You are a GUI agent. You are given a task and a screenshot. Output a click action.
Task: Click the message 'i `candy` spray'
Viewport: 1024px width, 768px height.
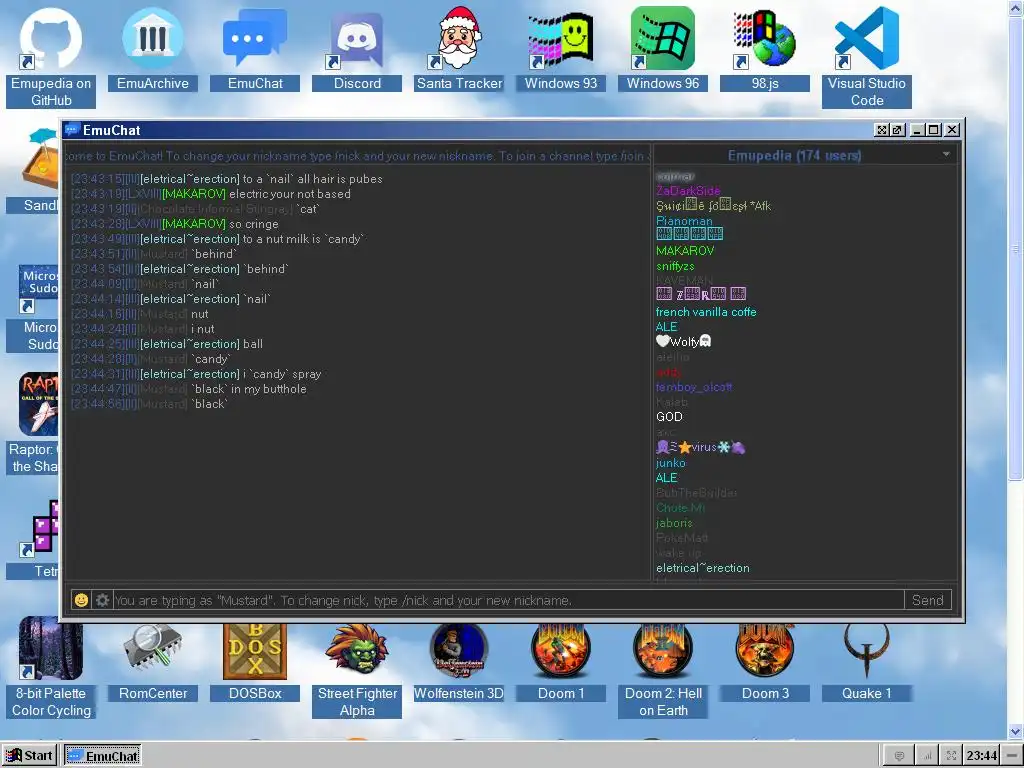click(x=282, y=374)
